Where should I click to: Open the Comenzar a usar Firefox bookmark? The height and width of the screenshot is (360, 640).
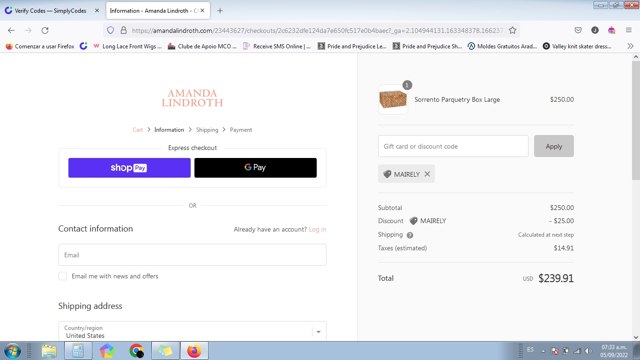coord(40,46)
